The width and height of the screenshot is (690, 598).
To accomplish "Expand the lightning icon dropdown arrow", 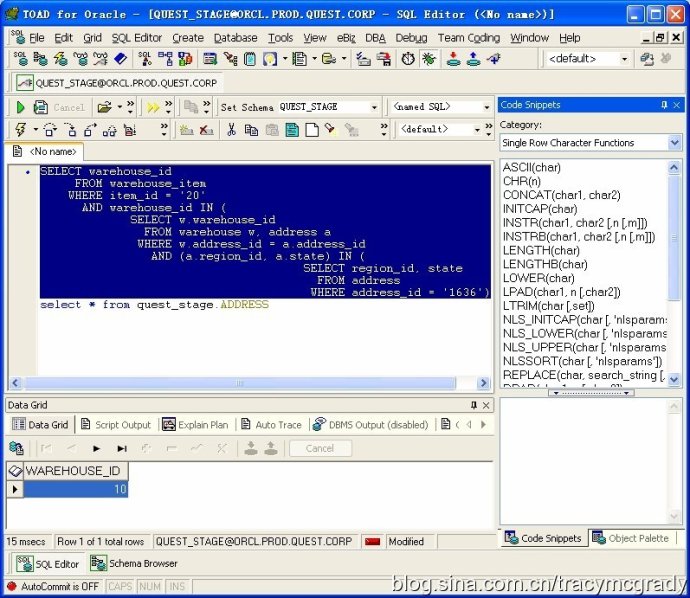I will [x=36, y=130].
